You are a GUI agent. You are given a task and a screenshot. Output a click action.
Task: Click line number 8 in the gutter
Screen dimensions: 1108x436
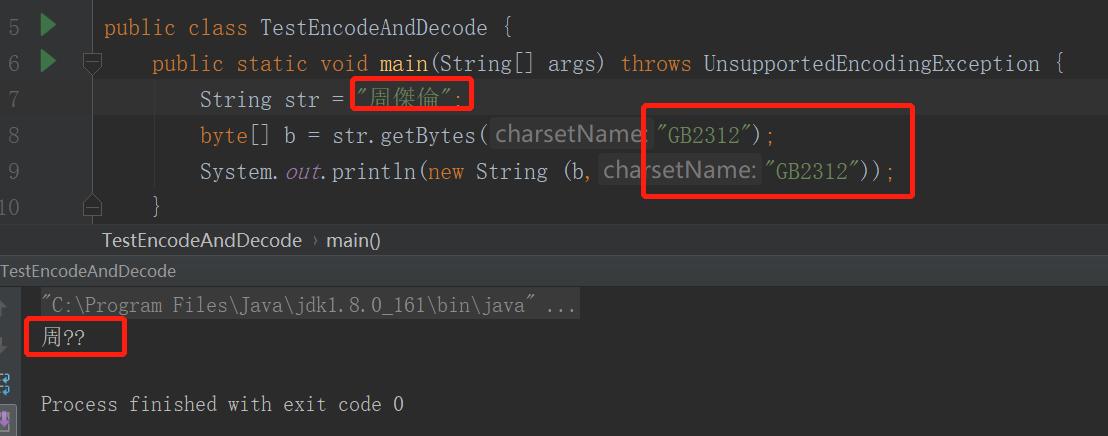13,135
